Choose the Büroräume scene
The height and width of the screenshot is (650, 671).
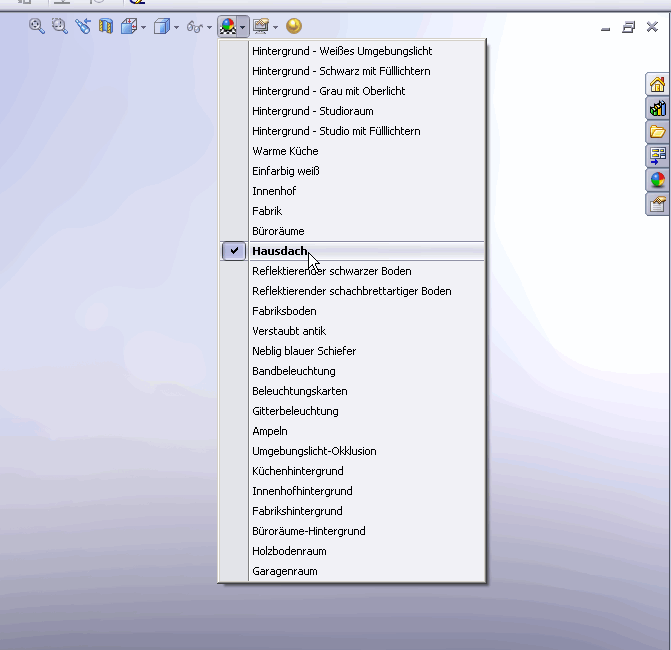[352, 231]
